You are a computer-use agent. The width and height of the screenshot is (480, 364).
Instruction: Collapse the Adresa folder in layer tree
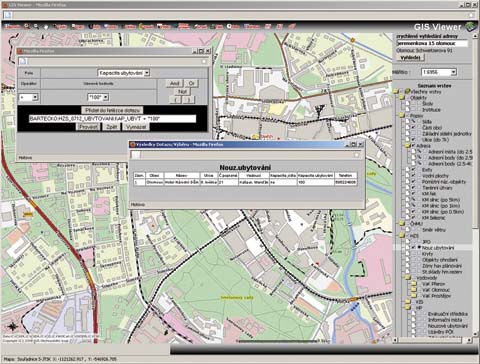click(x=408, y=146)
